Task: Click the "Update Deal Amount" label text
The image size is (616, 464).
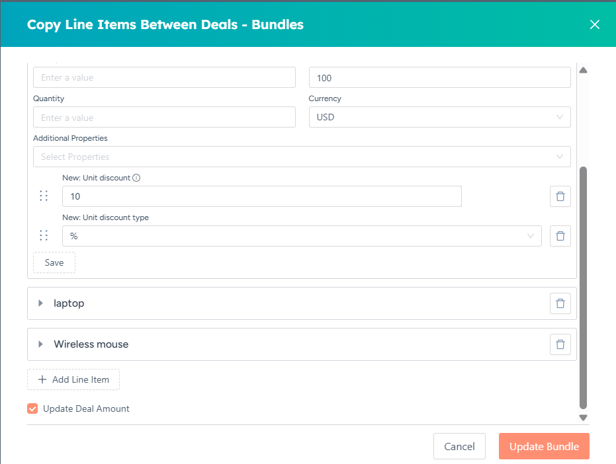Action: point(86,409)
